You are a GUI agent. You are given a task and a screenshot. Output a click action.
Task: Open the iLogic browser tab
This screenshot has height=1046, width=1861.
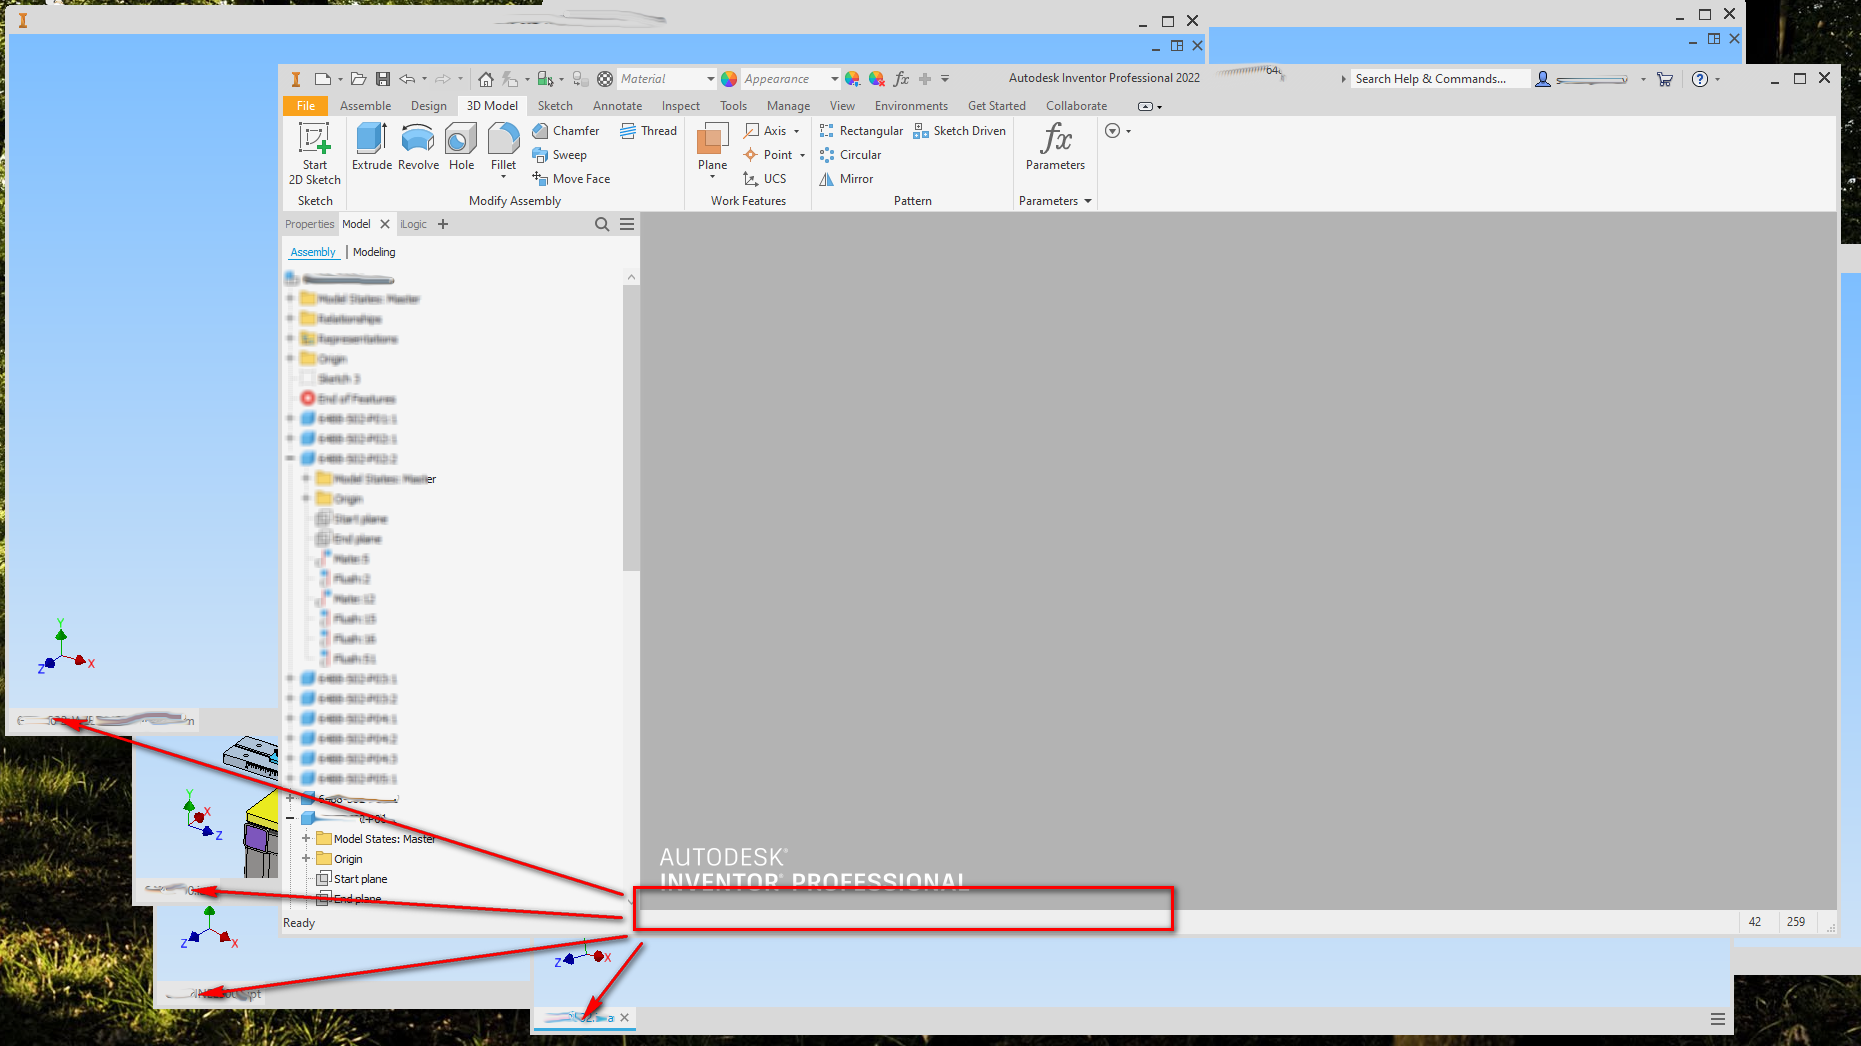pyautogui.click(x=412, y=224)
